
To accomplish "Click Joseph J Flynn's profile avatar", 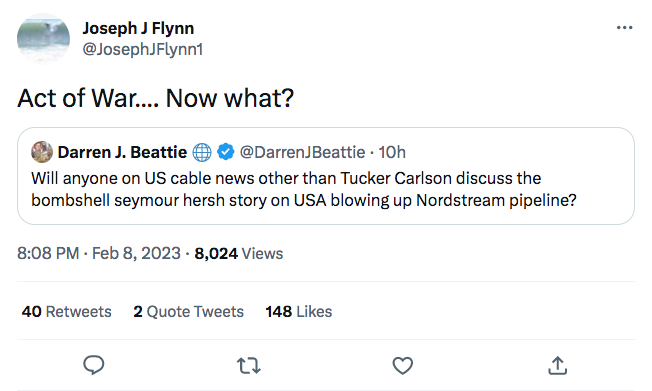I will [43, 39].
